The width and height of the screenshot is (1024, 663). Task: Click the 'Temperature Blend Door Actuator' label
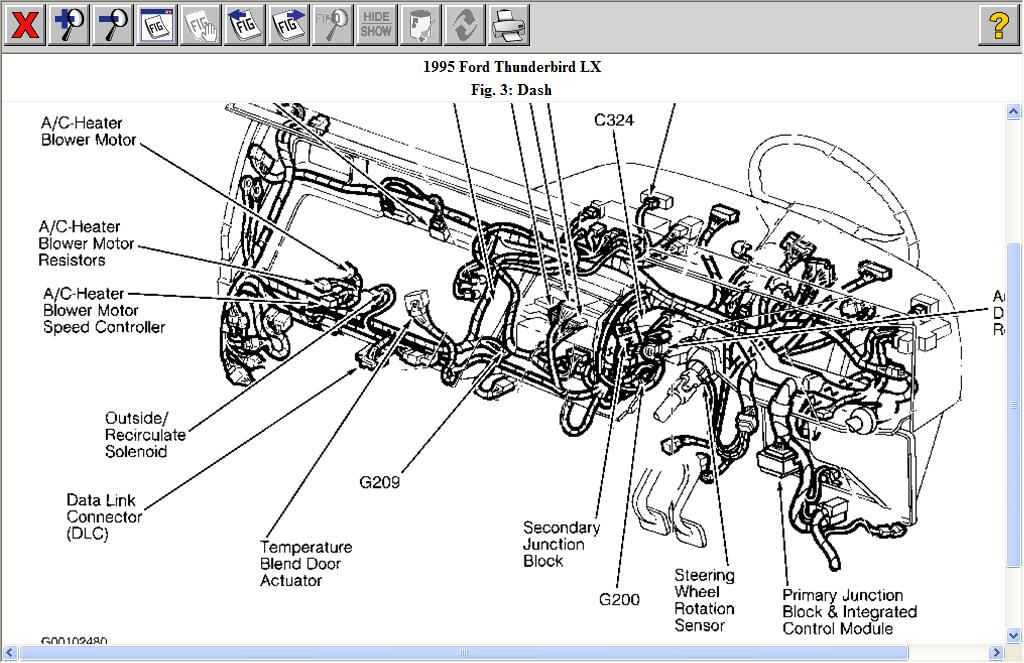(306, 564)
